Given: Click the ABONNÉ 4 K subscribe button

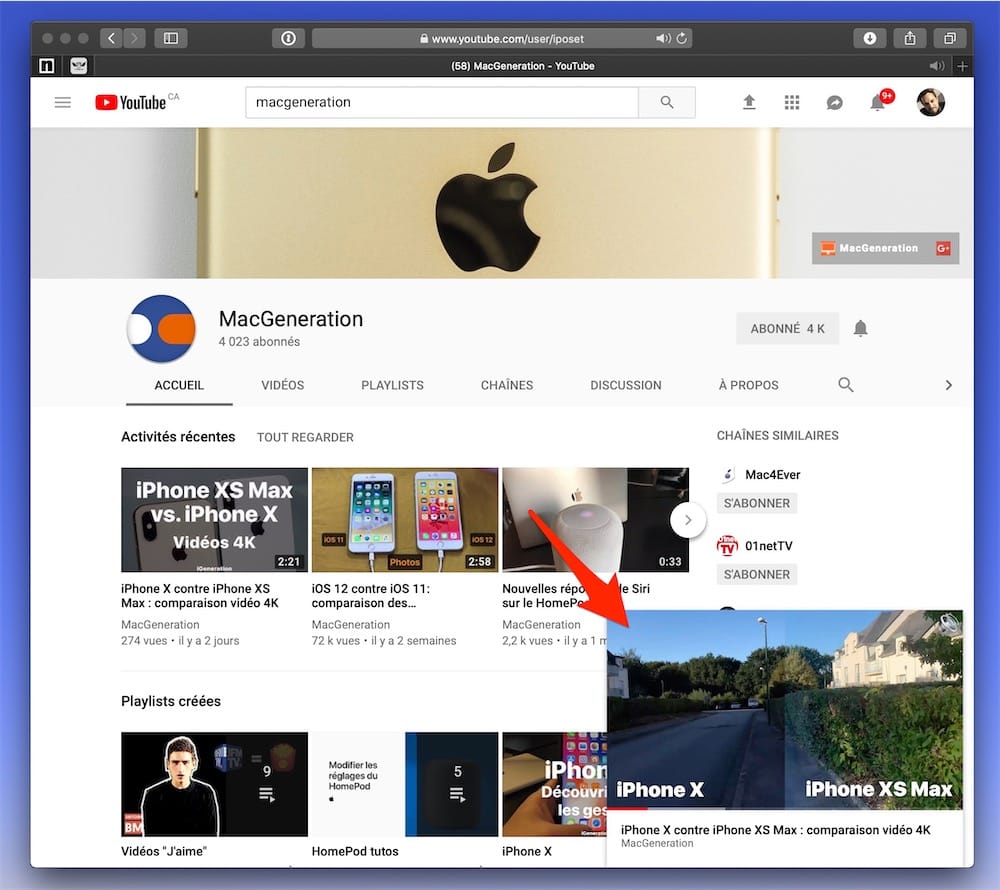Looking at the screenshot, I should [x=787, y=328].
